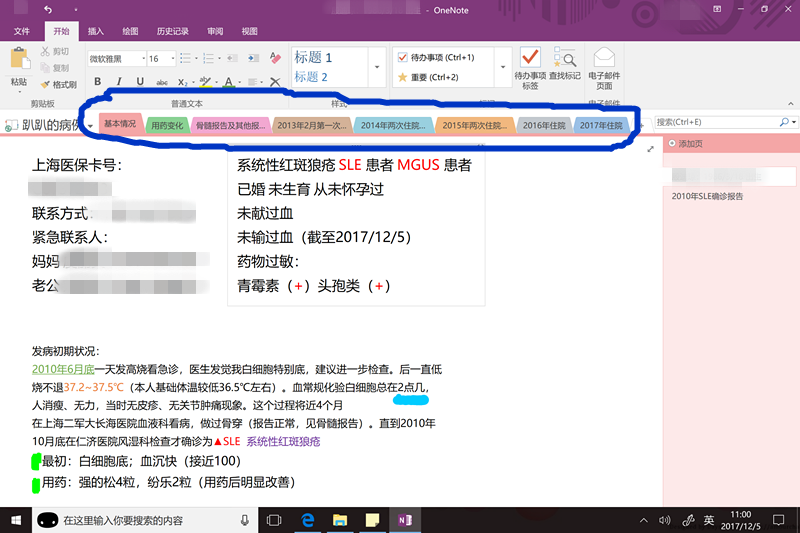The width and height of the screenshot is (800, 533).
Task: Expand bullet style dropdown arrow
Action: coord(196,58)
